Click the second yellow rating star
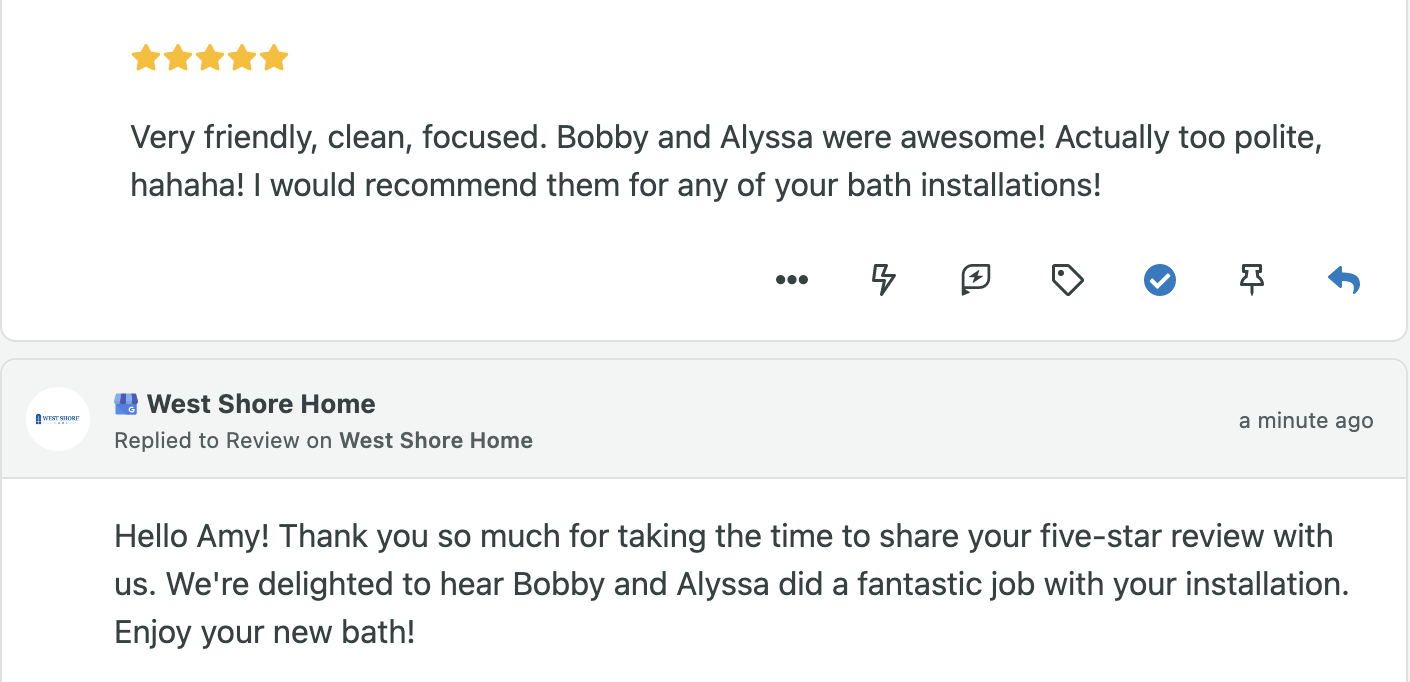Image resolution: width=1410 pixels, height=682 pixels. tap(178, 58)
